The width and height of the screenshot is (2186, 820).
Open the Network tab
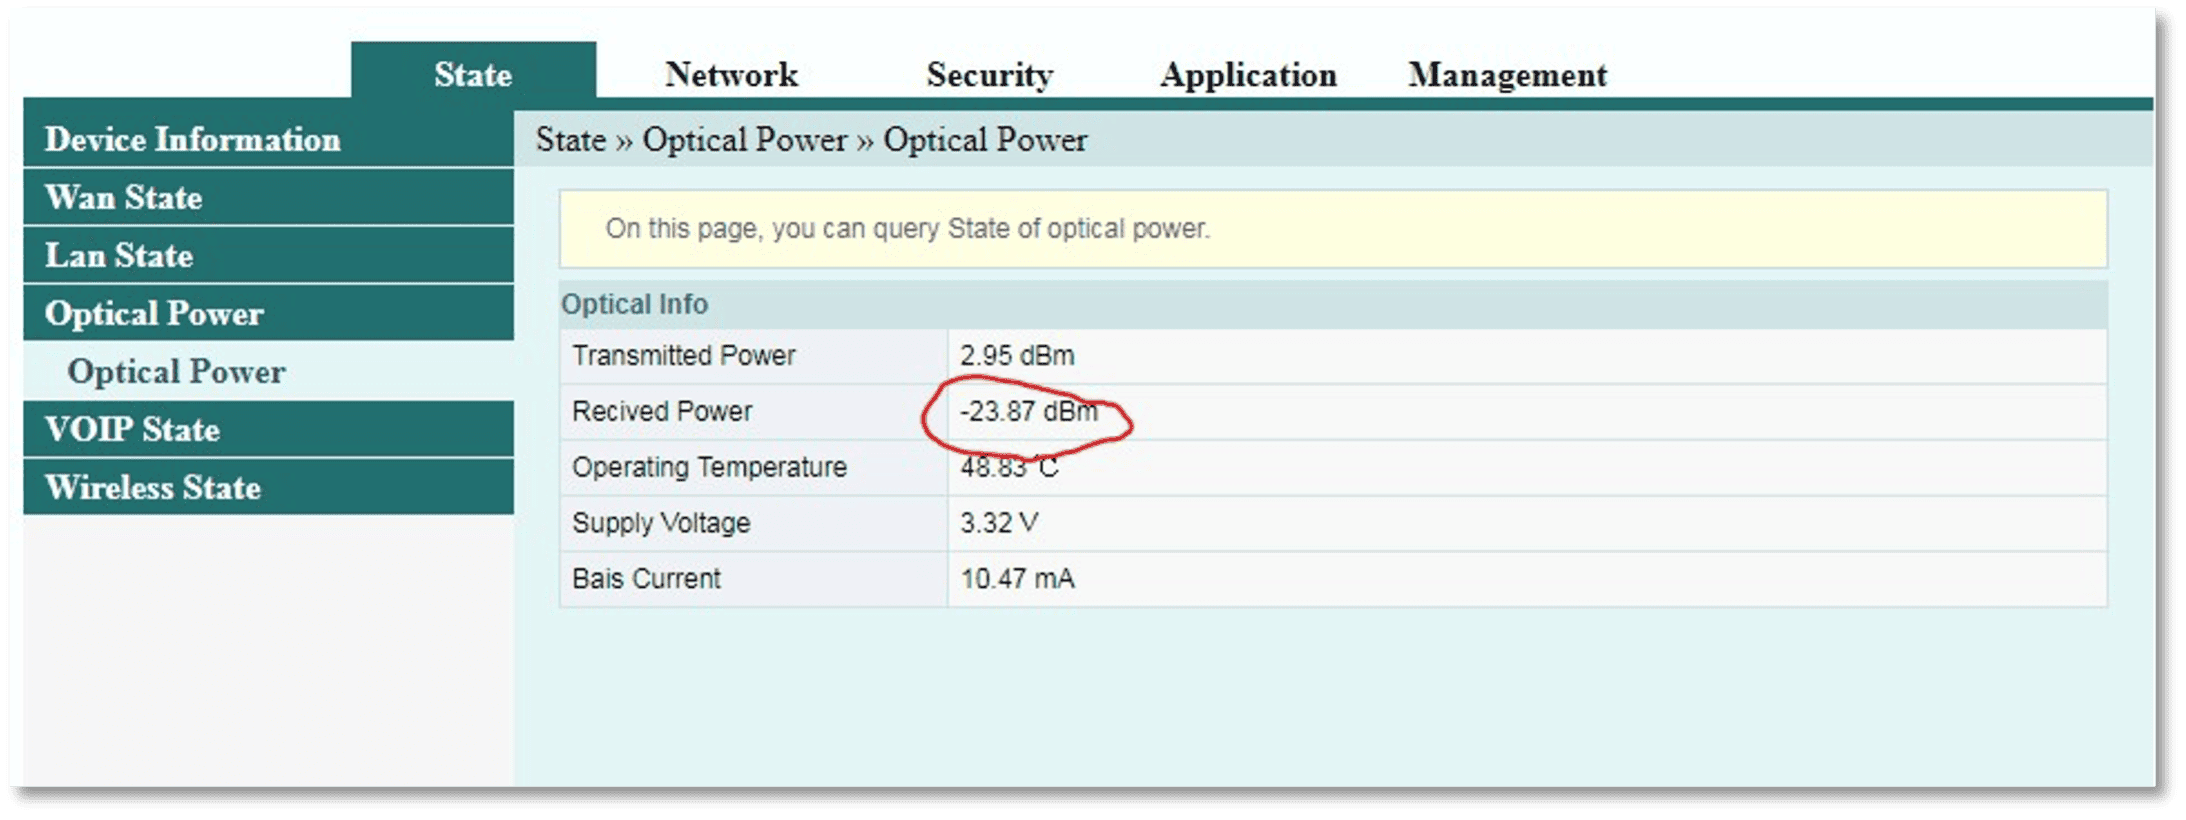[x=731, y=74]
